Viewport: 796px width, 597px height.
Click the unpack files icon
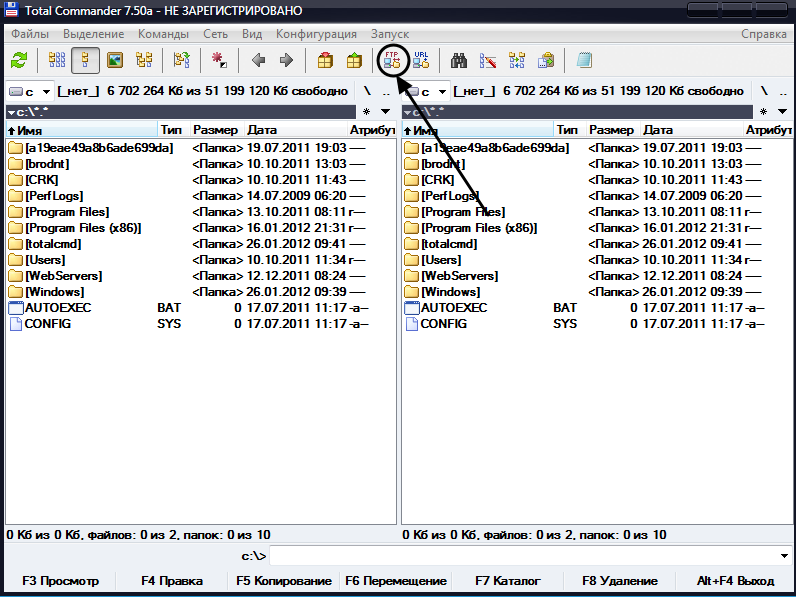point(354,61)
